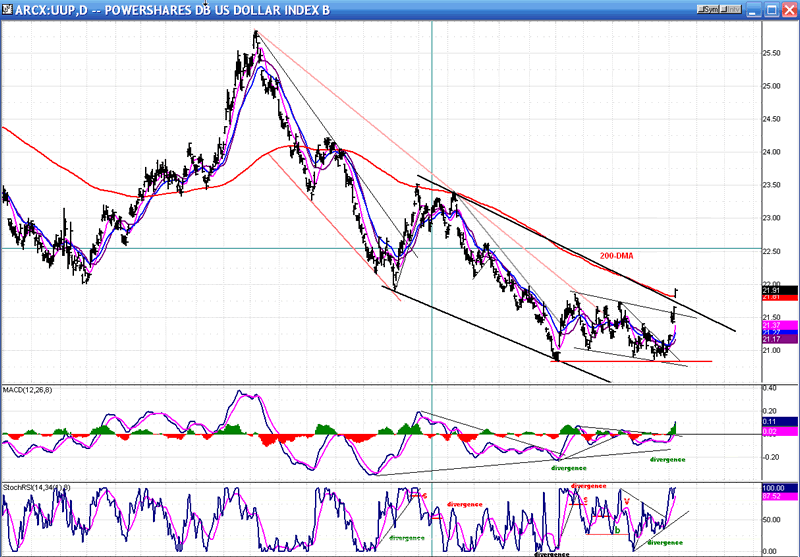800x557 pixels.
Task: Click the rightmost green divergence label in MACD pane
Action: coord(667,459)
